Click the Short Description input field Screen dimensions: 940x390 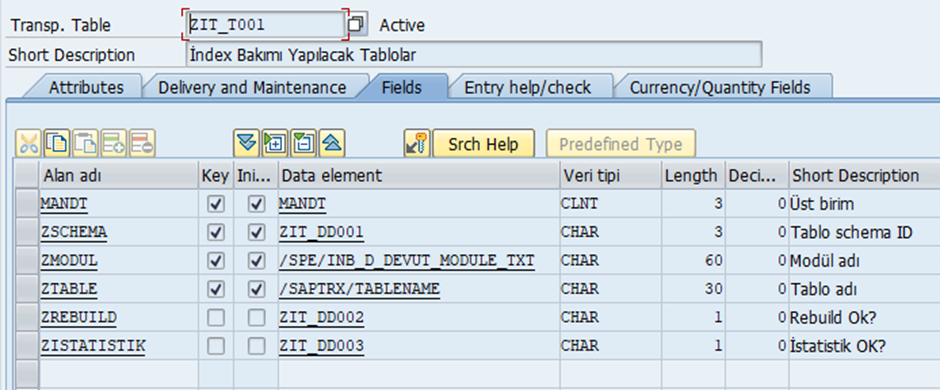474,55
